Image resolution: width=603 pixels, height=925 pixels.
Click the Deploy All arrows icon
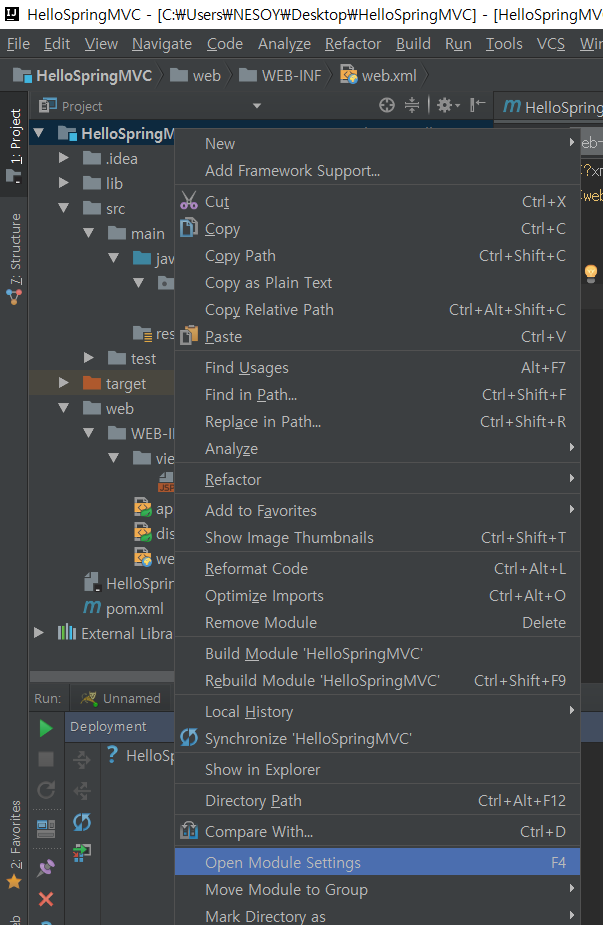82,760
